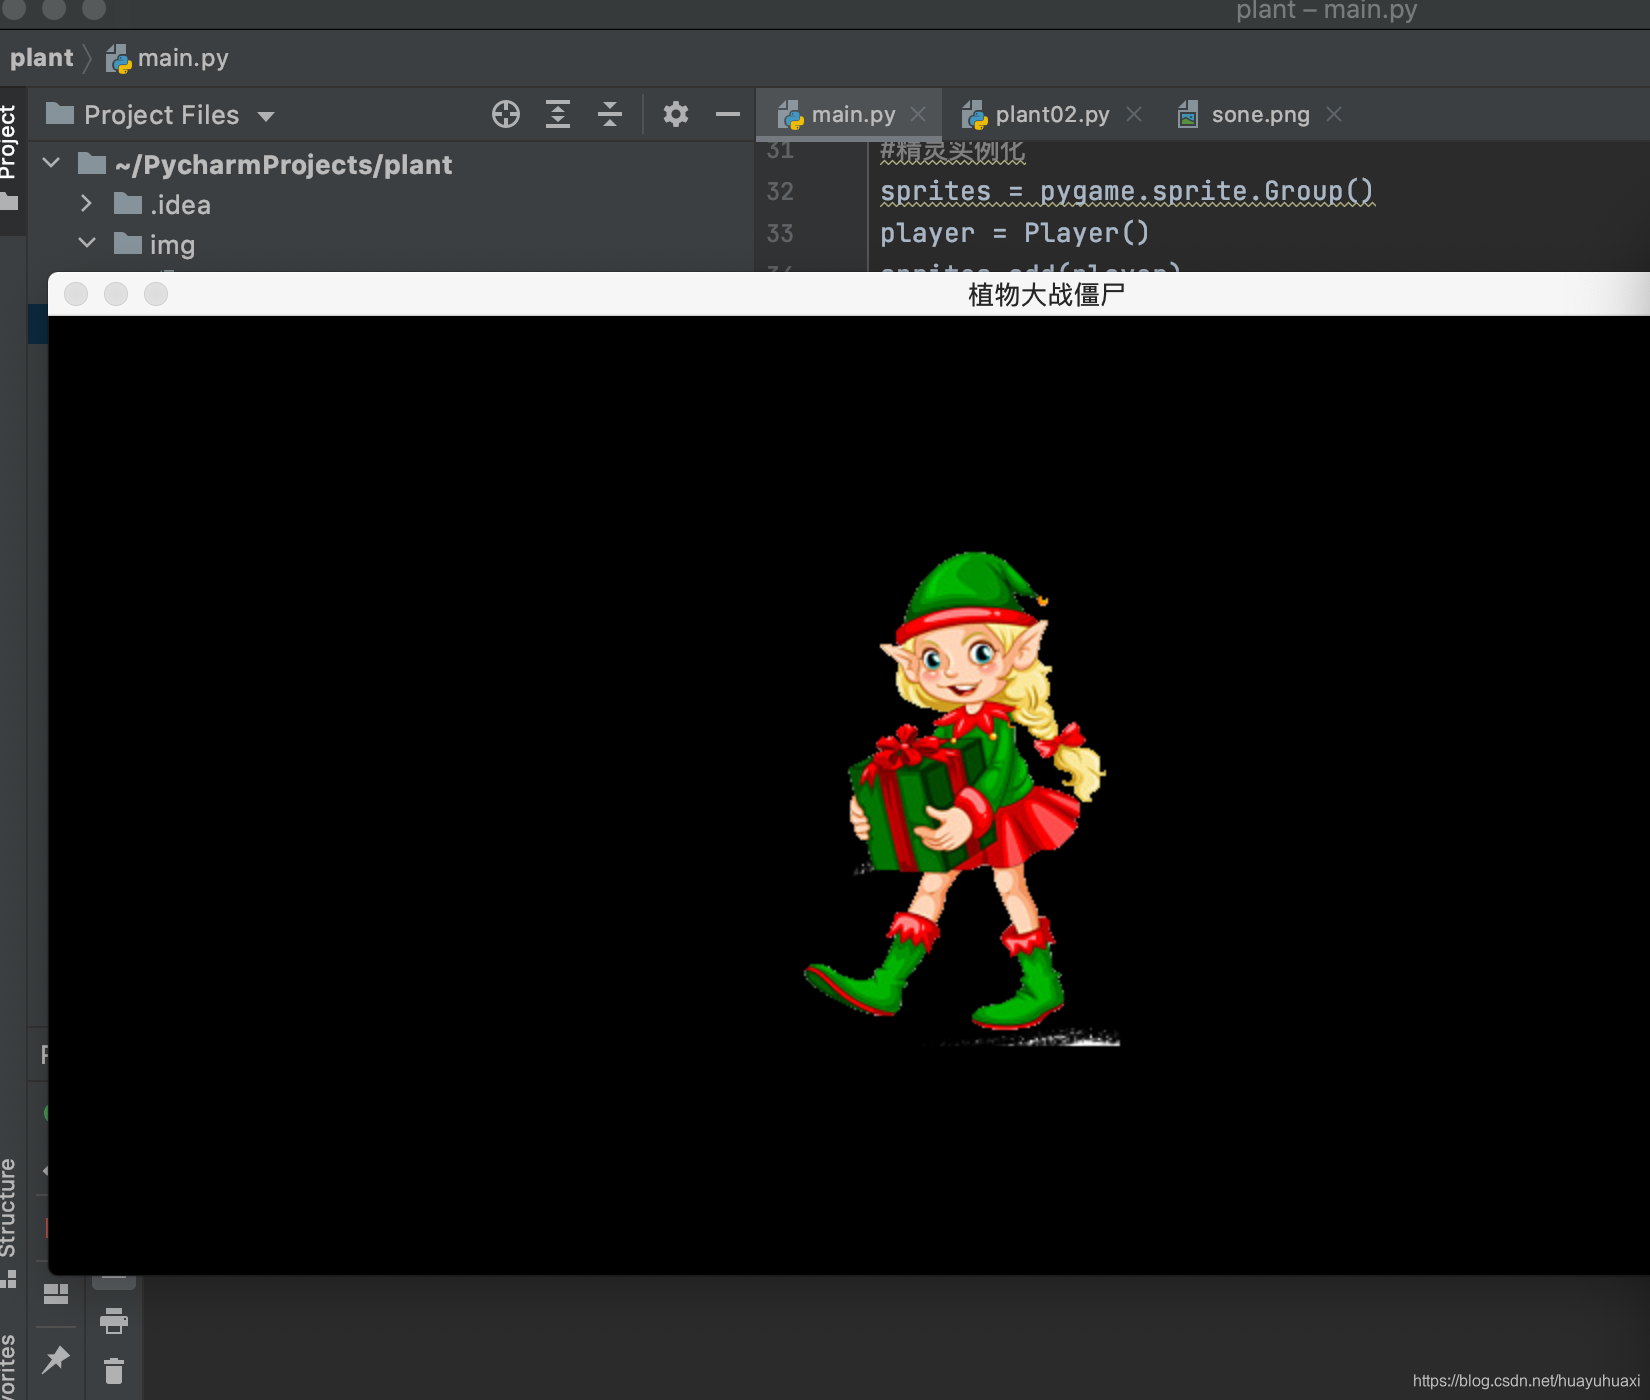Click the code 'player = Player()'
Screen dimensions: 1650x1400
click(1014, 233)
